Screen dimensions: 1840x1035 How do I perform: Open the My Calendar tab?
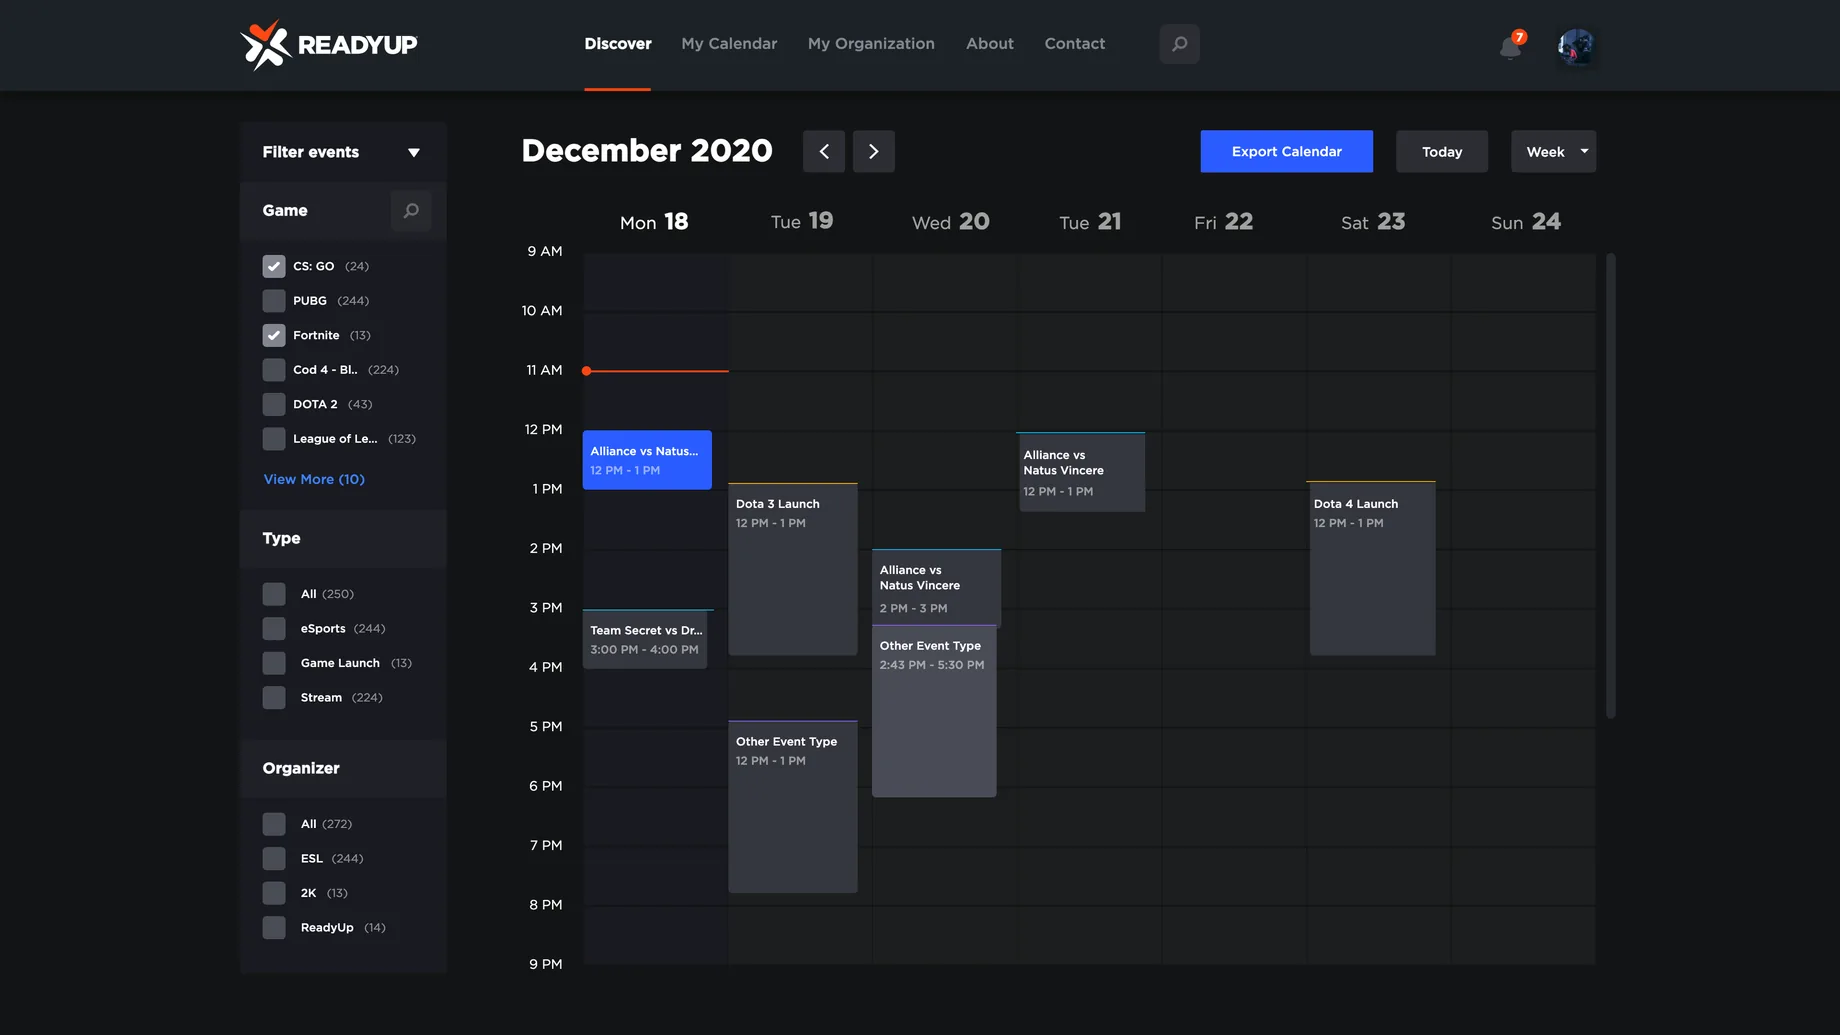pyautogui.click(x=729, y=44)
